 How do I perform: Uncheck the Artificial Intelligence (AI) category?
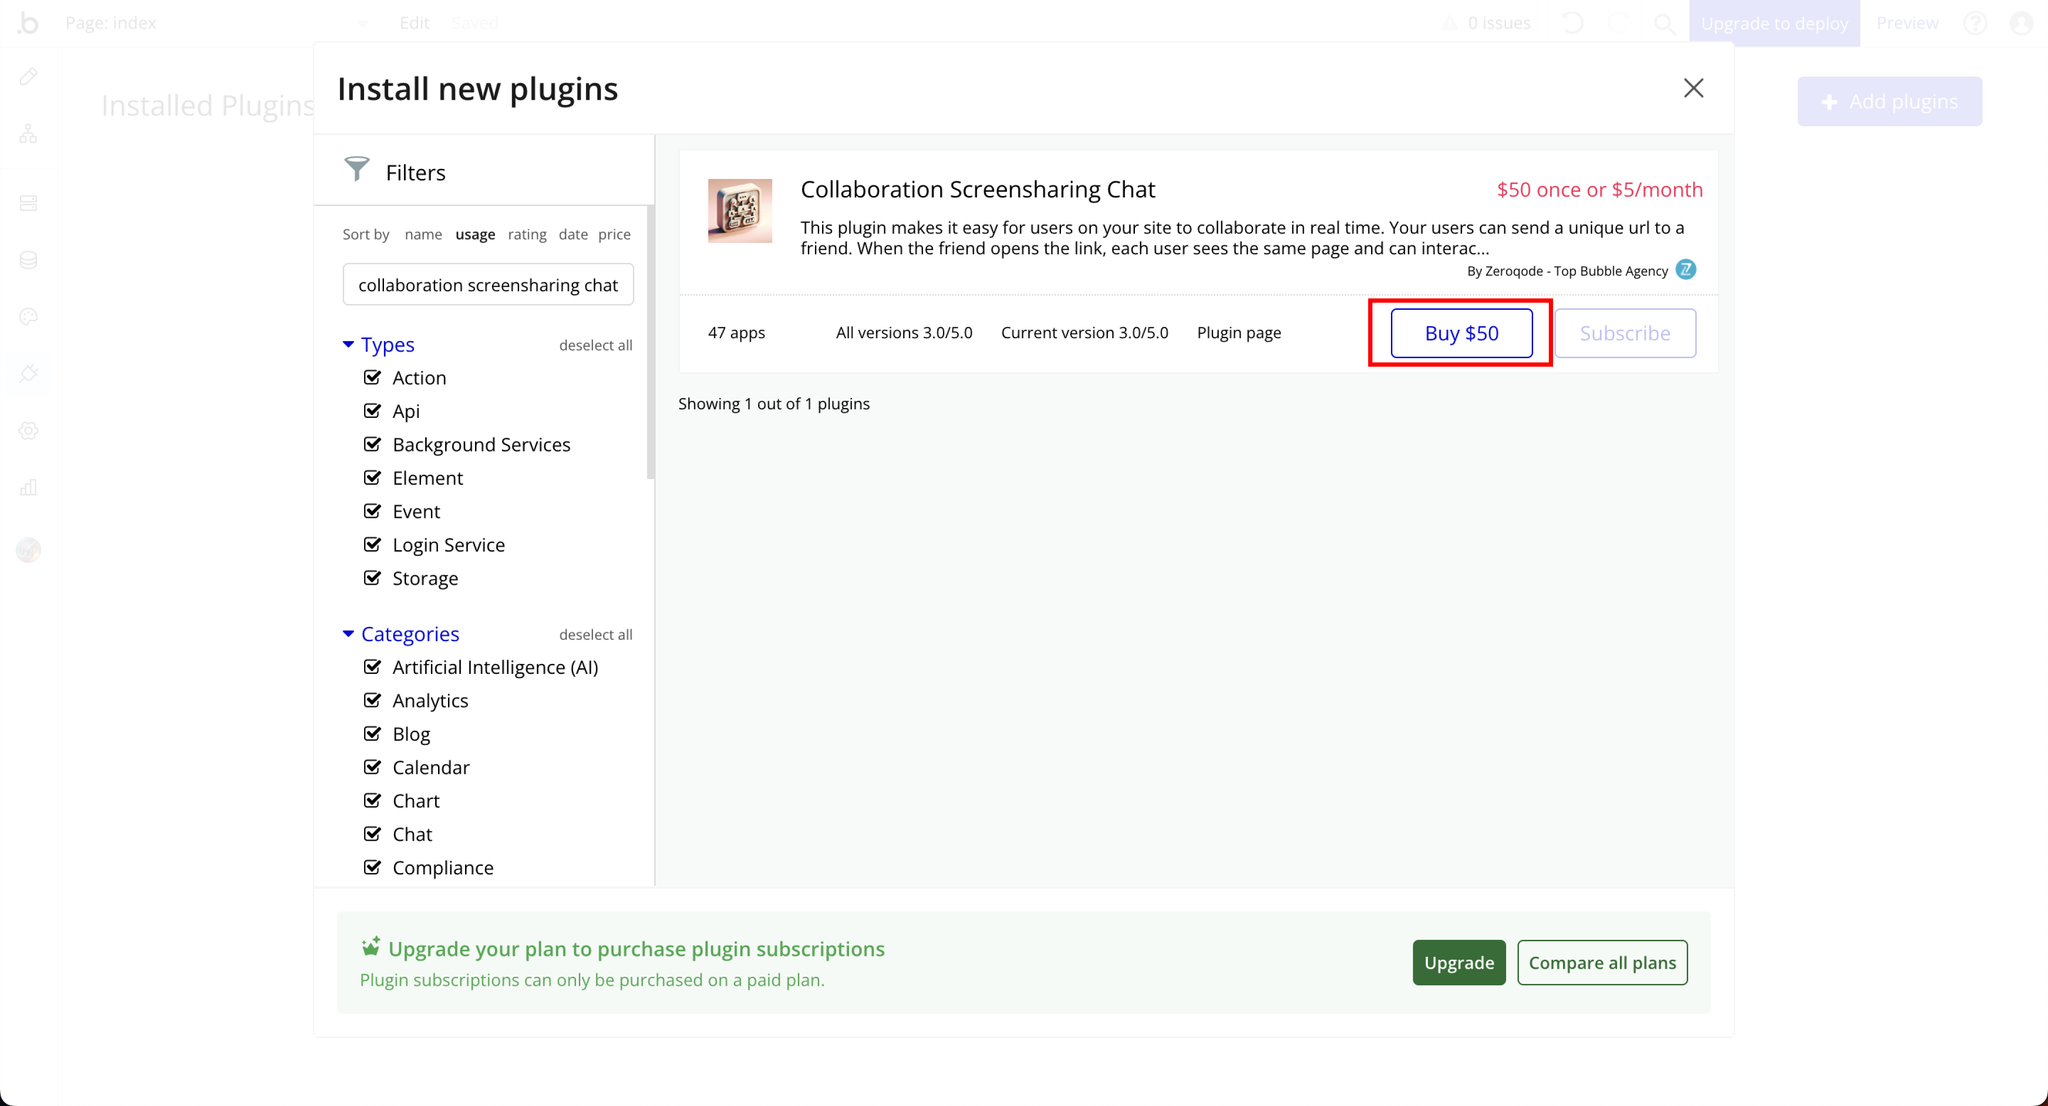click(x=373, y=667)
